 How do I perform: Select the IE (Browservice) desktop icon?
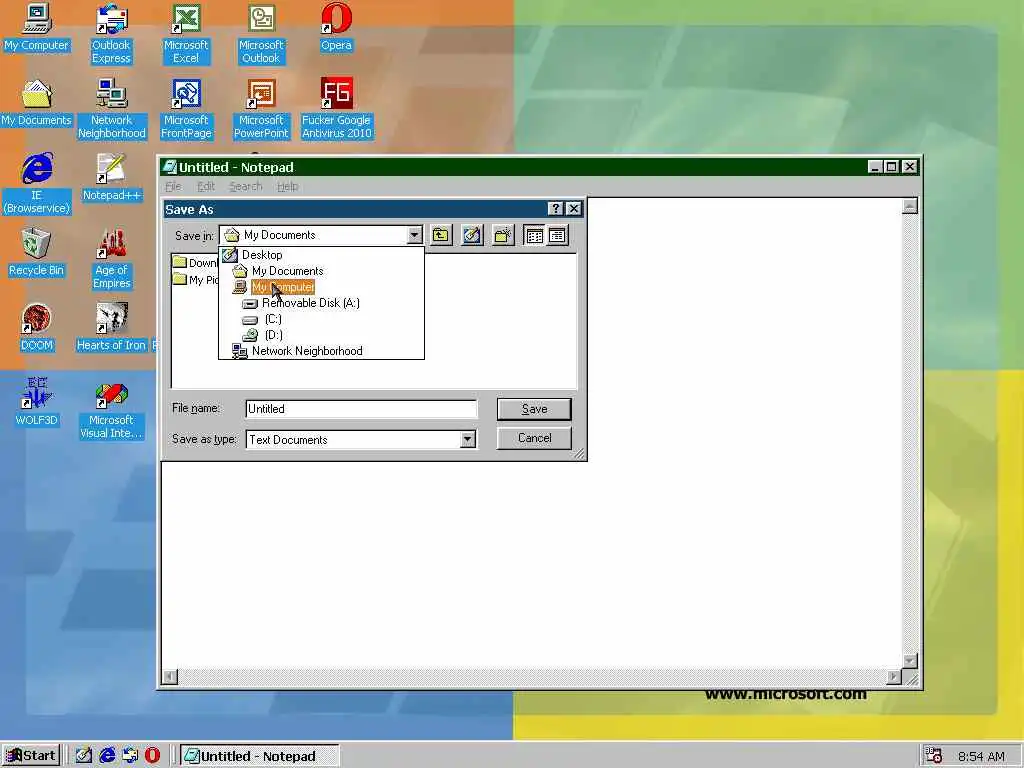click(x=37, y=184)
